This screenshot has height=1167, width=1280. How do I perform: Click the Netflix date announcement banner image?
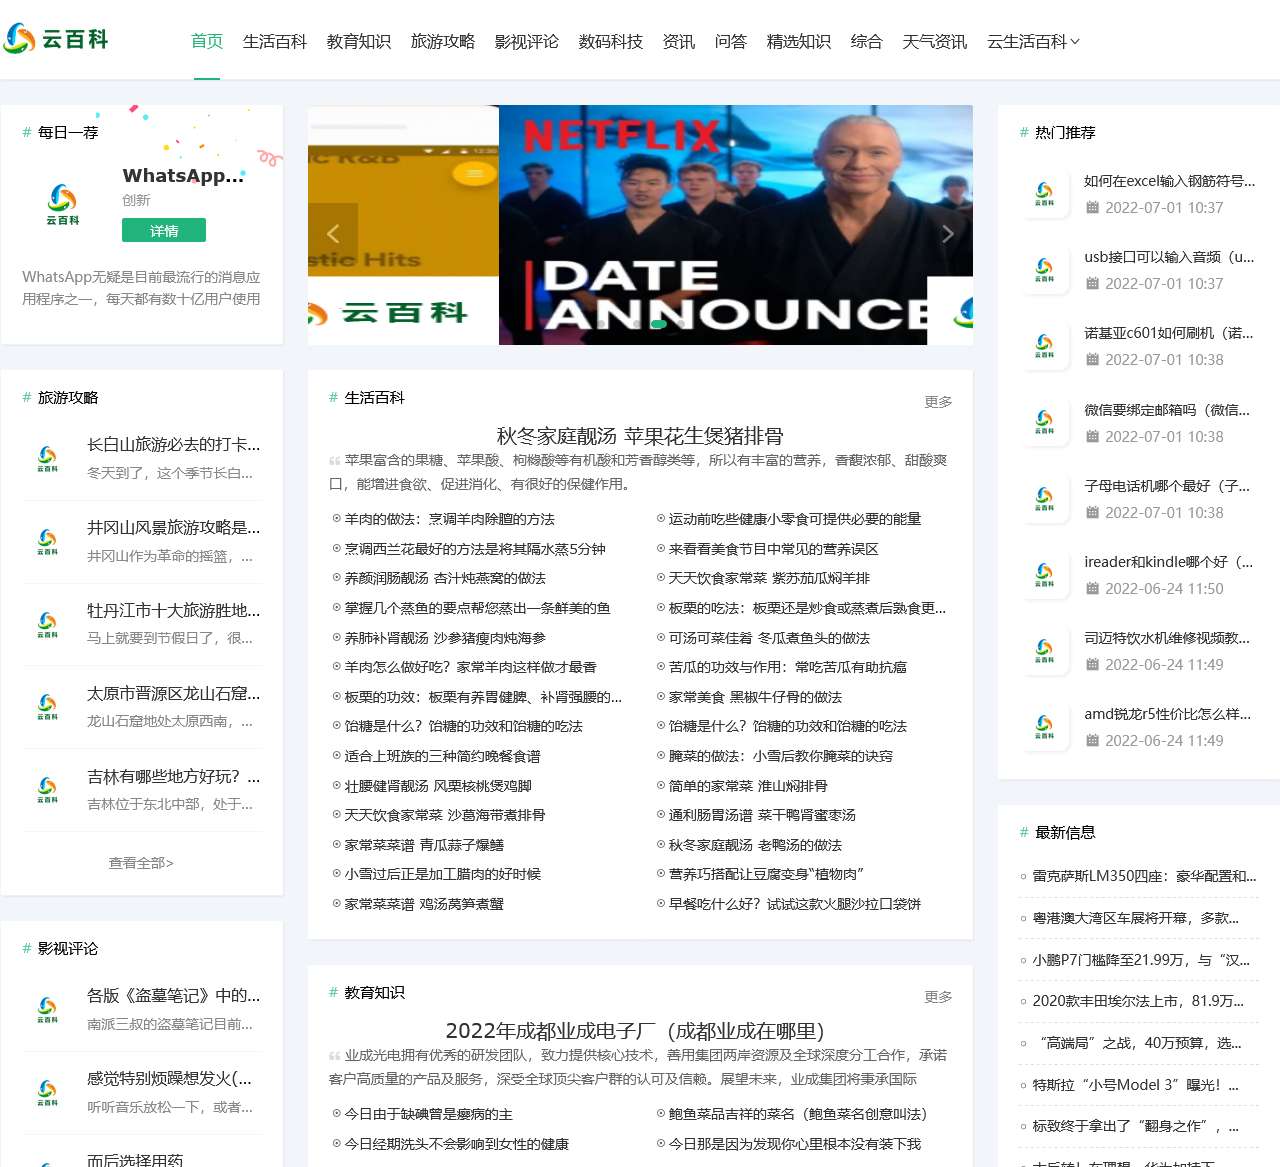click(x=735, y=225)
